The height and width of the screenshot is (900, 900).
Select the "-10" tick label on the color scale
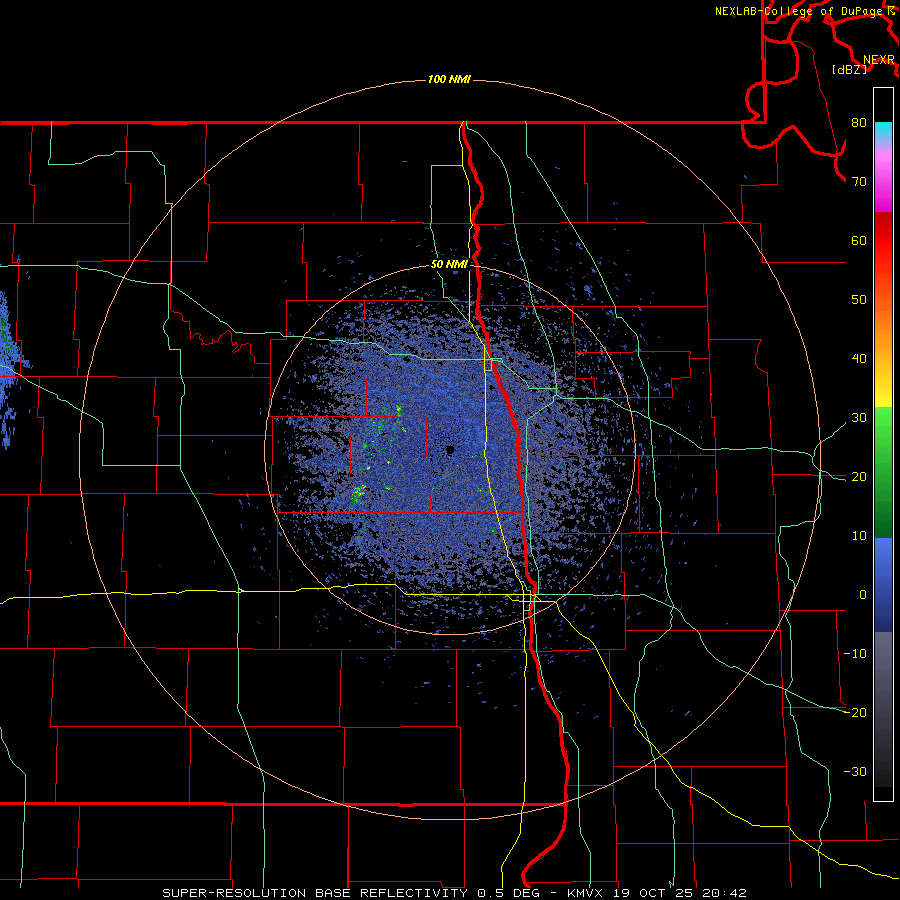(855, 654)
